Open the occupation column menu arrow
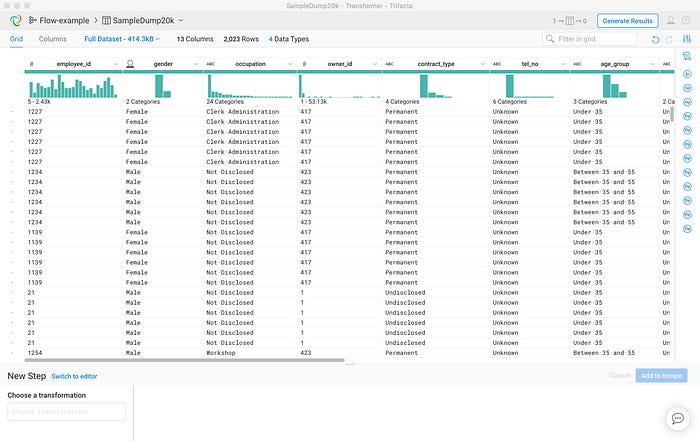The image size is (700, 441). tap(290, 64)
